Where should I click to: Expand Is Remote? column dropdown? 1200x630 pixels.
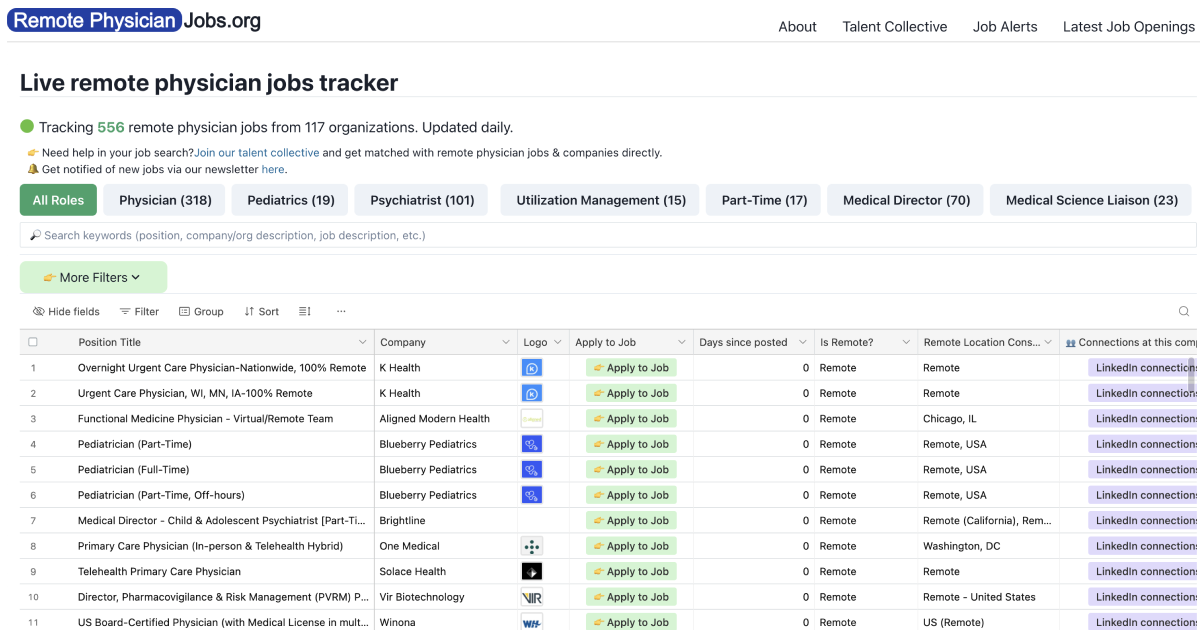pyautogui.click(x=906, y=342)
